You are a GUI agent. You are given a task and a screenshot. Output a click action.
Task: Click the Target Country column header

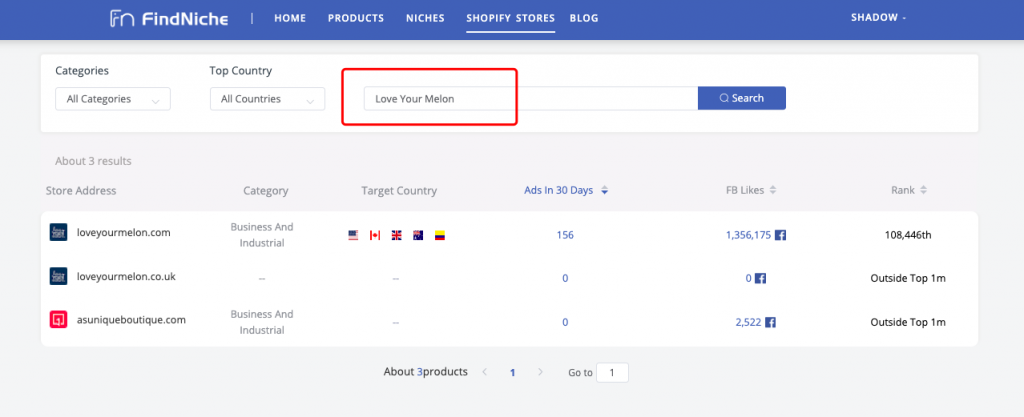pos(399,191)
